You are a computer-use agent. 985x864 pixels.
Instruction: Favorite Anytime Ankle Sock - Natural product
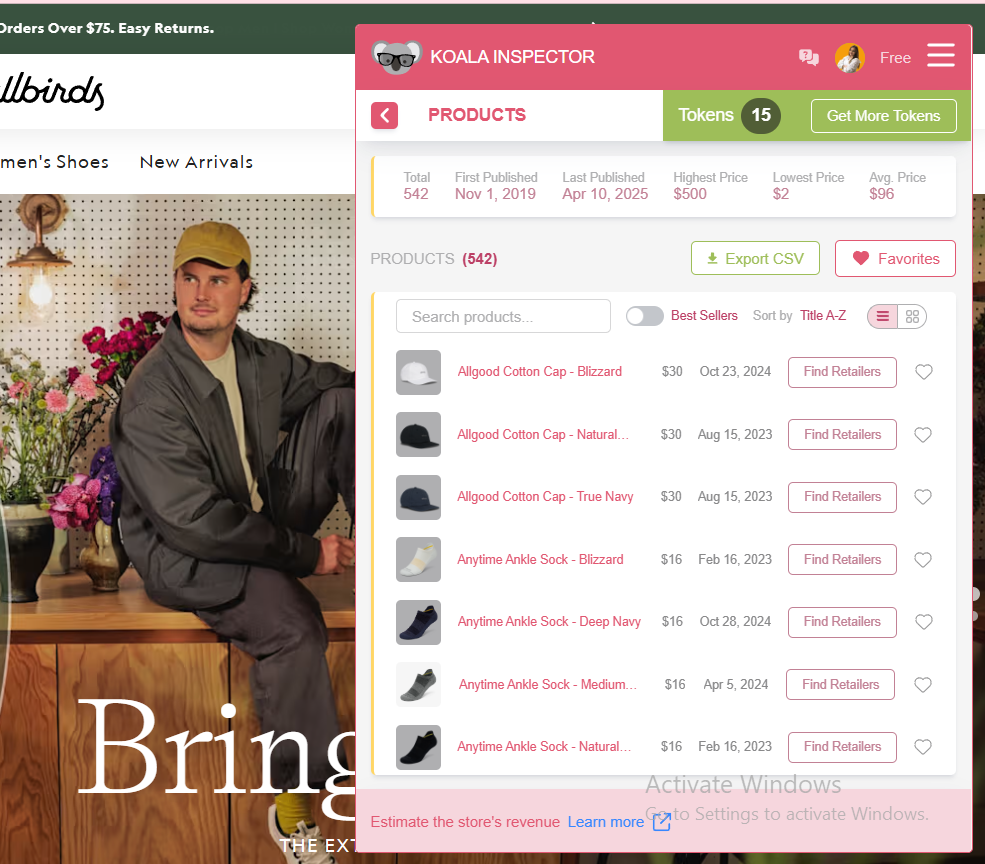[x=923, y=747]
